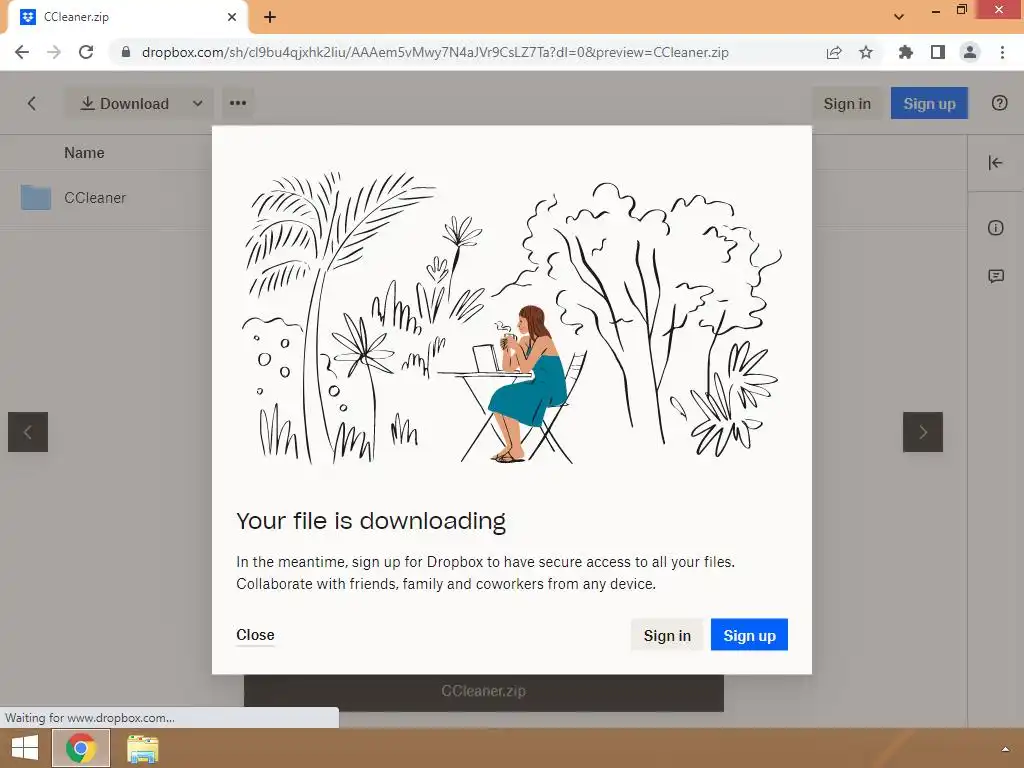Click the garden illustration image
Image resolution: width=1024 pixels, height=768 pixels.
coord(511,318)
